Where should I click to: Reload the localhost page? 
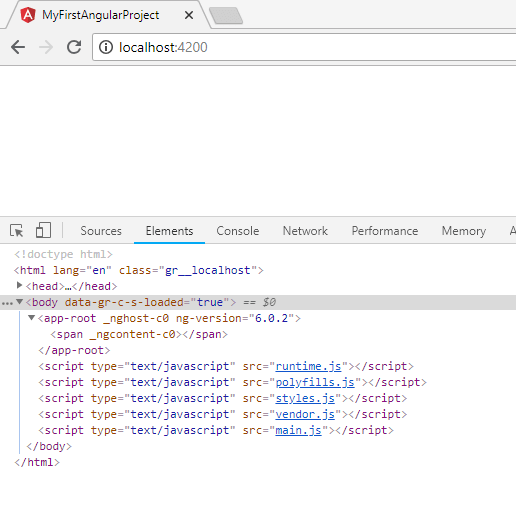tap(74, 47)
